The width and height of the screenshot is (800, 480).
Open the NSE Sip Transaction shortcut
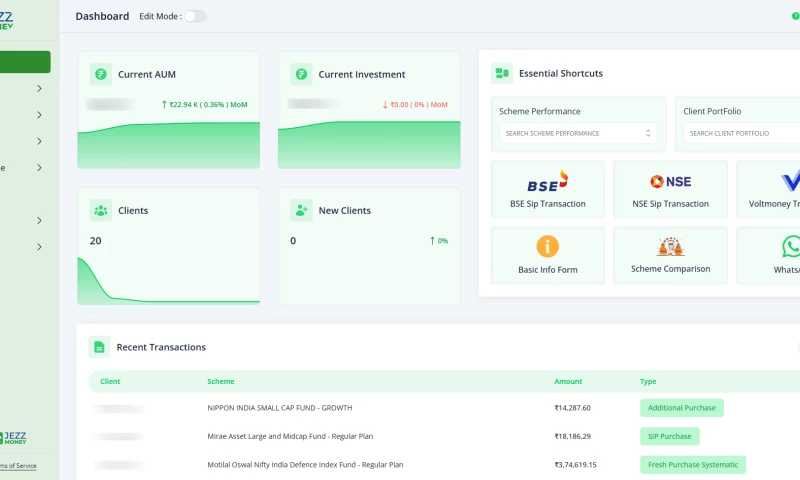pos(670,181)
